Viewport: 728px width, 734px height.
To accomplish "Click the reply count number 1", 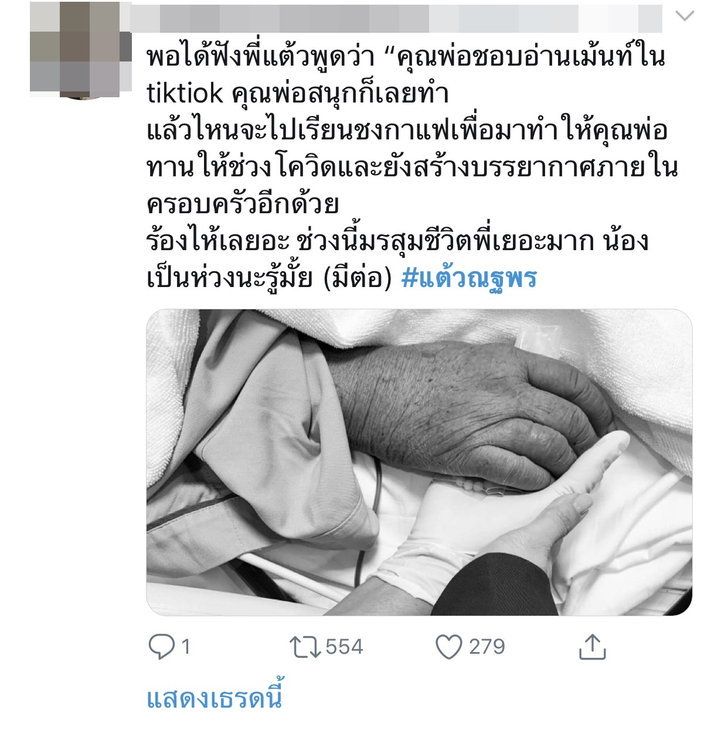I will [x=185, y=647].
